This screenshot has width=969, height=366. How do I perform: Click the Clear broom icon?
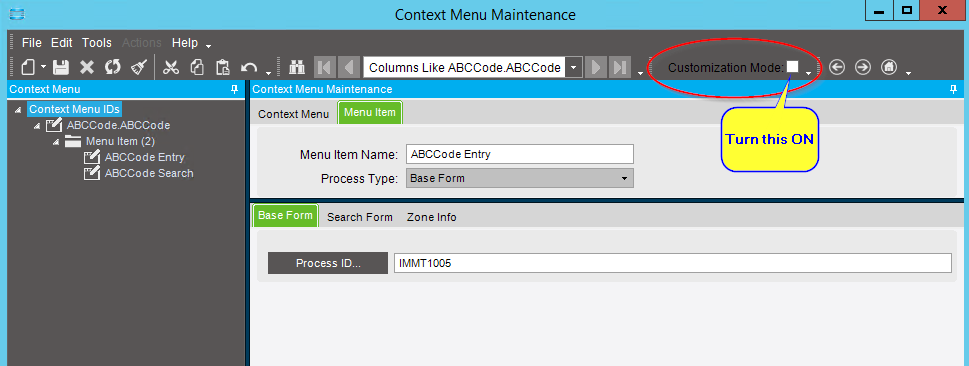pyautogui.click(x=138, y=67)
